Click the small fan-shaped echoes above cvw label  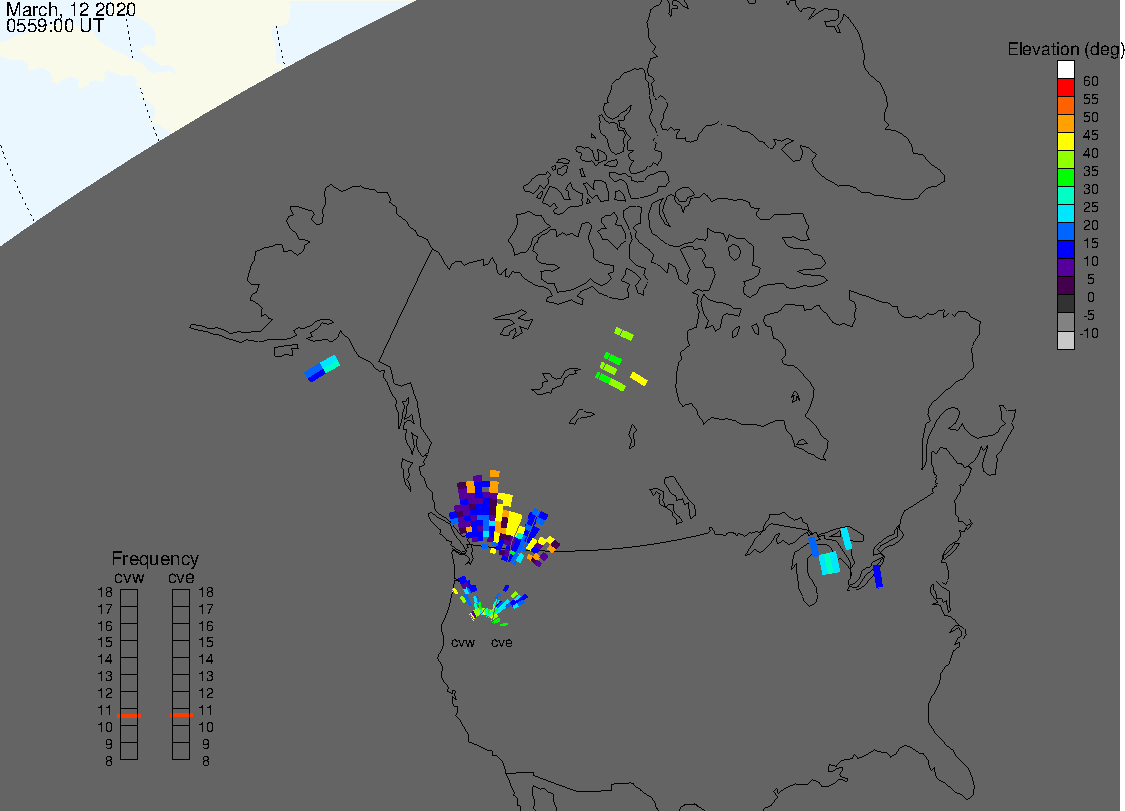489,601
